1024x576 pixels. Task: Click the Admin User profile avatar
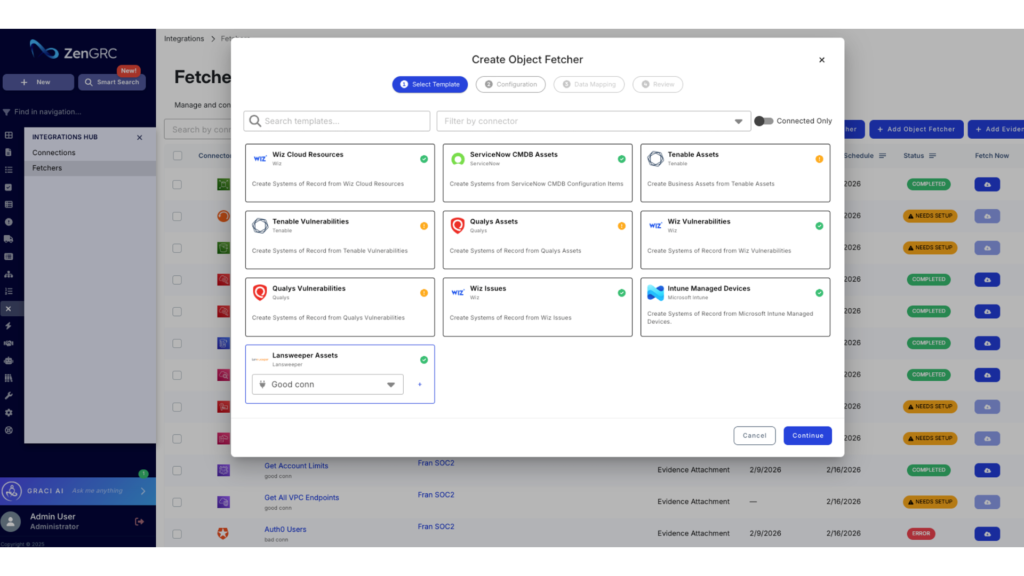tap(11, 521)
